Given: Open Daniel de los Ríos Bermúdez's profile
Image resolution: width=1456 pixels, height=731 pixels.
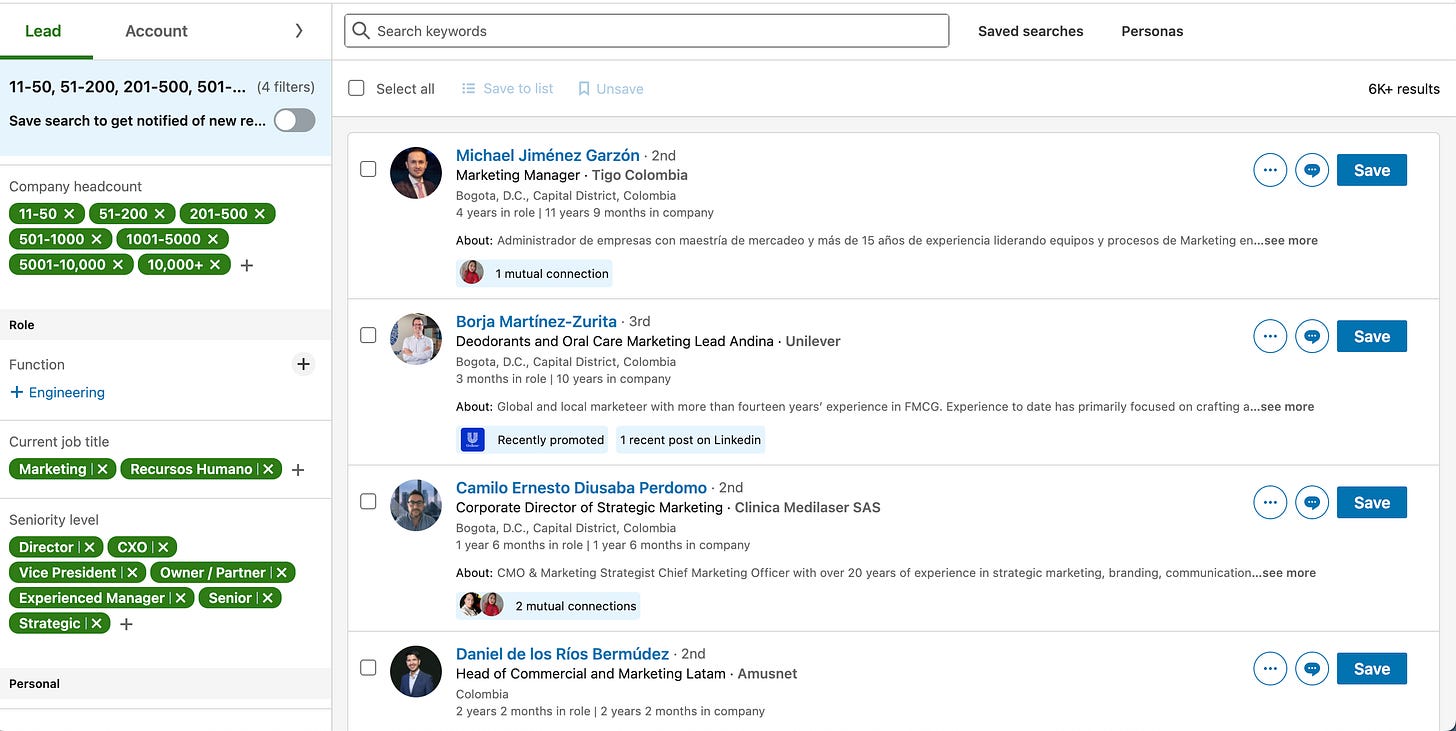Looking at the screenshot, I should [562, 653].
